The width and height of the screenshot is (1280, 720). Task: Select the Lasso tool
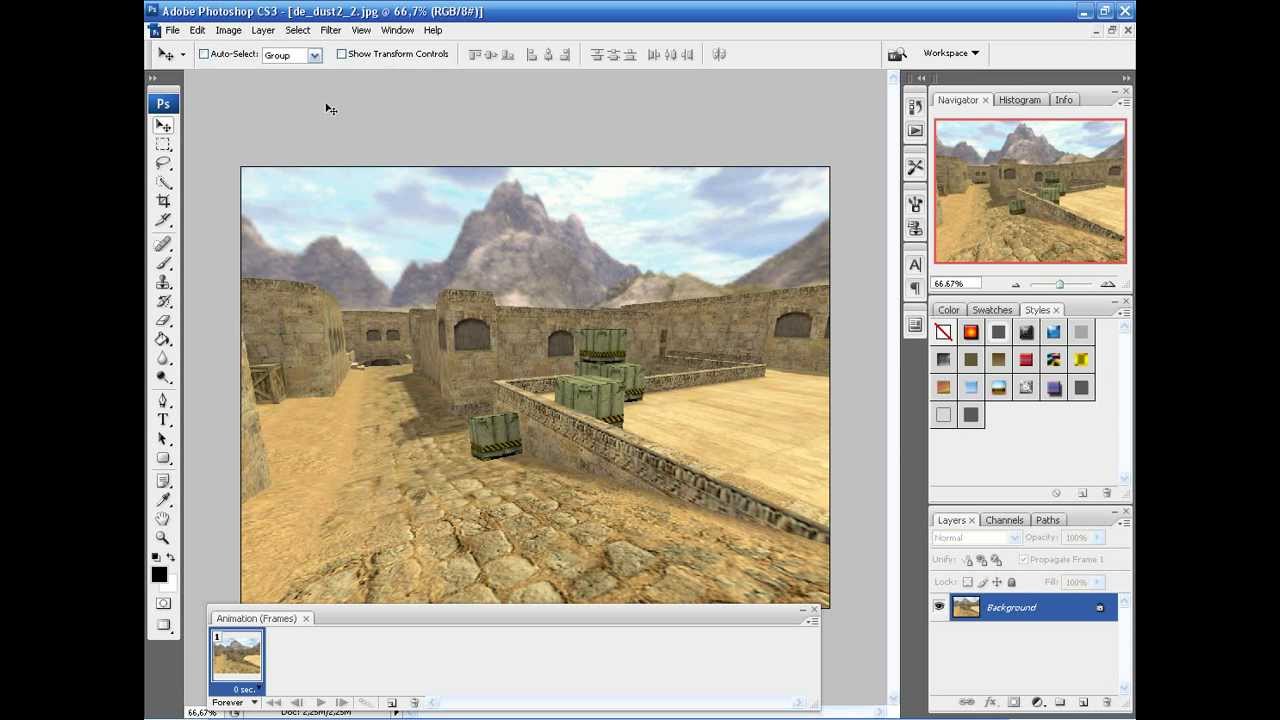(163, 164)
